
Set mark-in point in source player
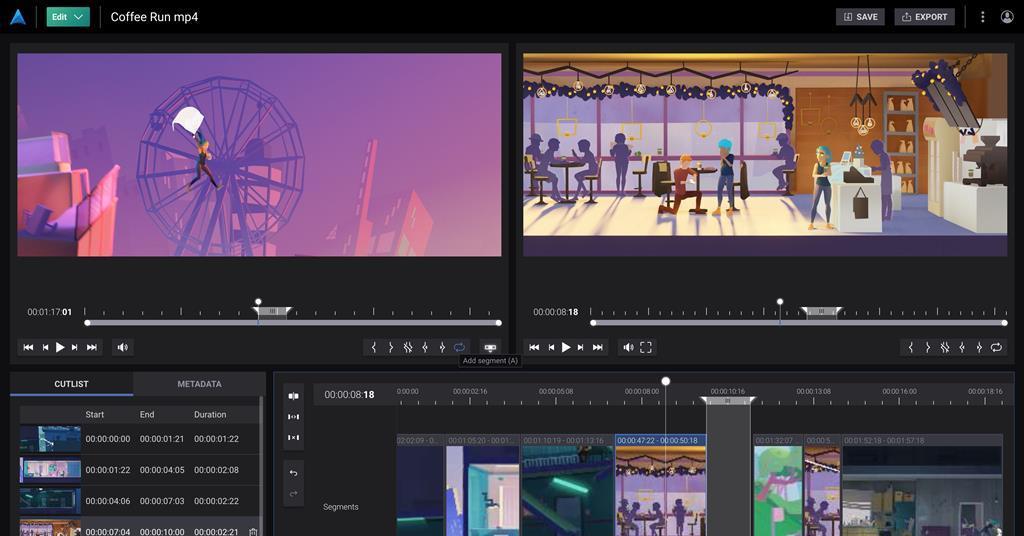(374, 347)
